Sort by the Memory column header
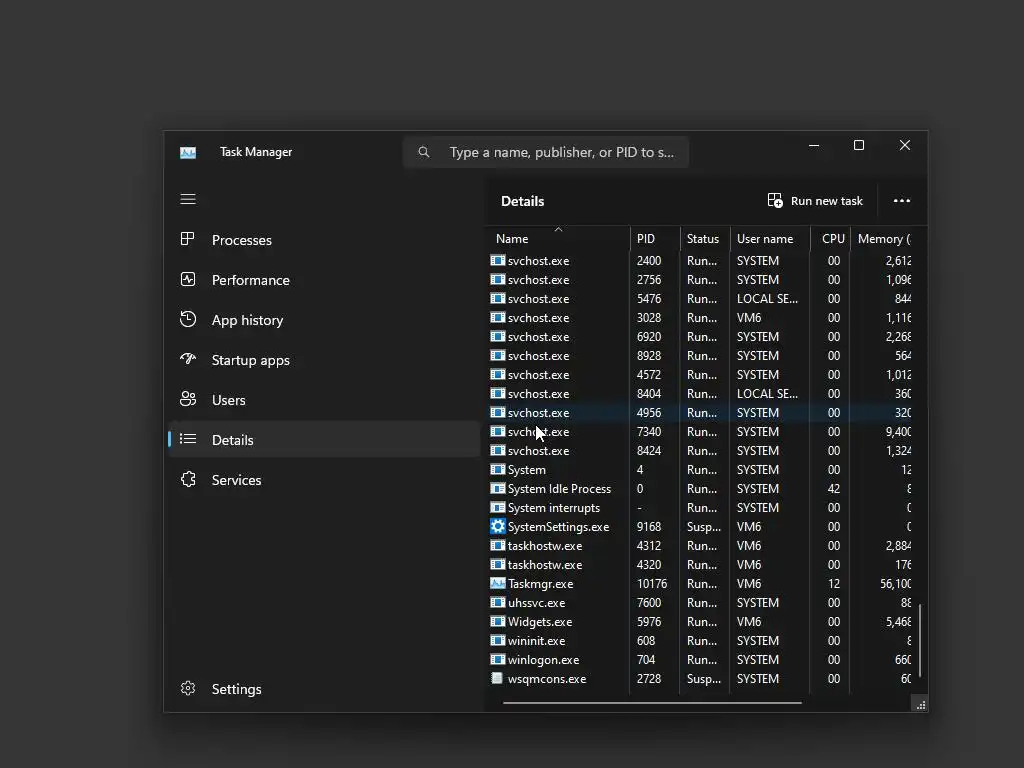Viewport: 1024px width, 768px height. pos(882,238)
